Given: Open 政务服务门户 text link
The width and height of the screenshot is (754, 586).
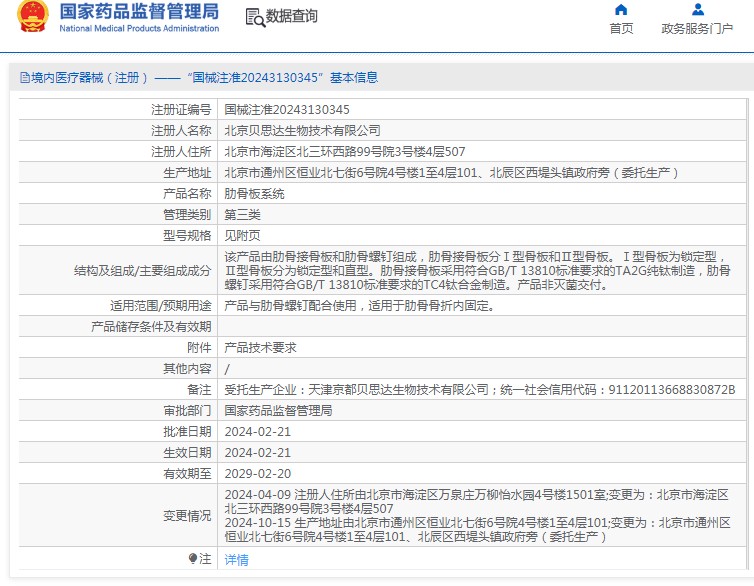Looking at the screenshot, I should click(697, 29).
